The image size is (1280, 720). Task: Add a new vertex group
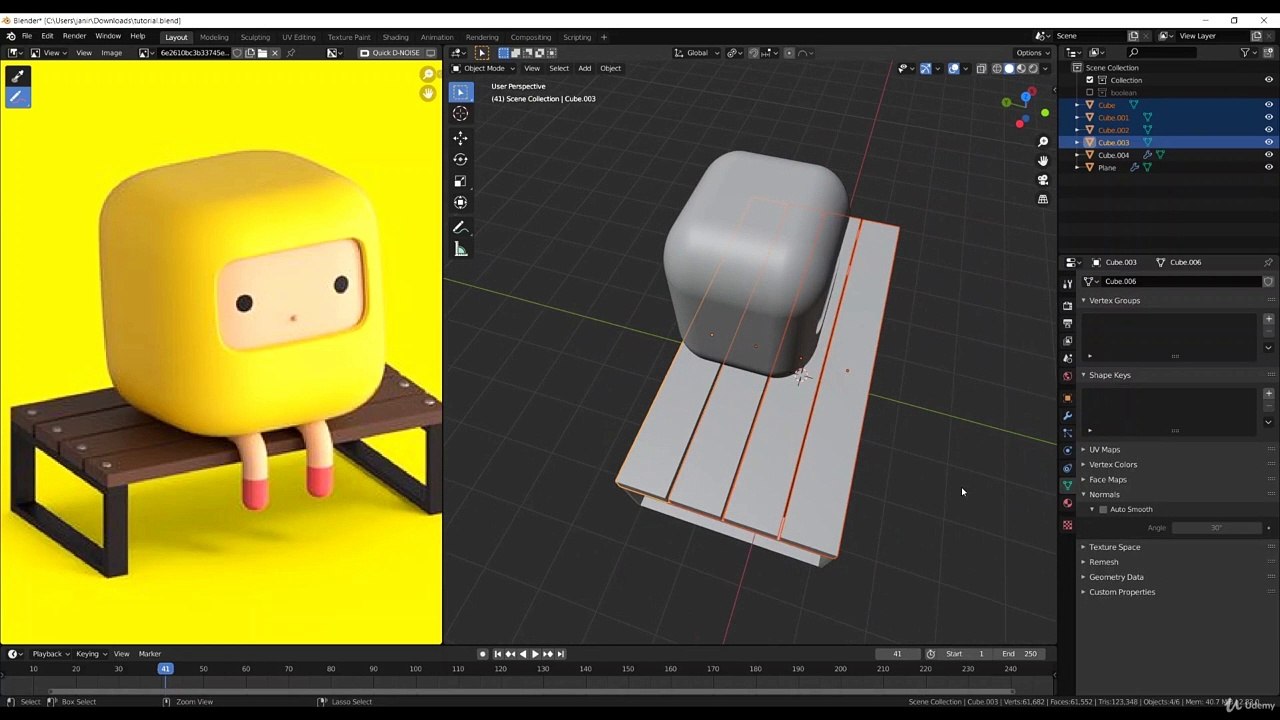[1268, 319]
